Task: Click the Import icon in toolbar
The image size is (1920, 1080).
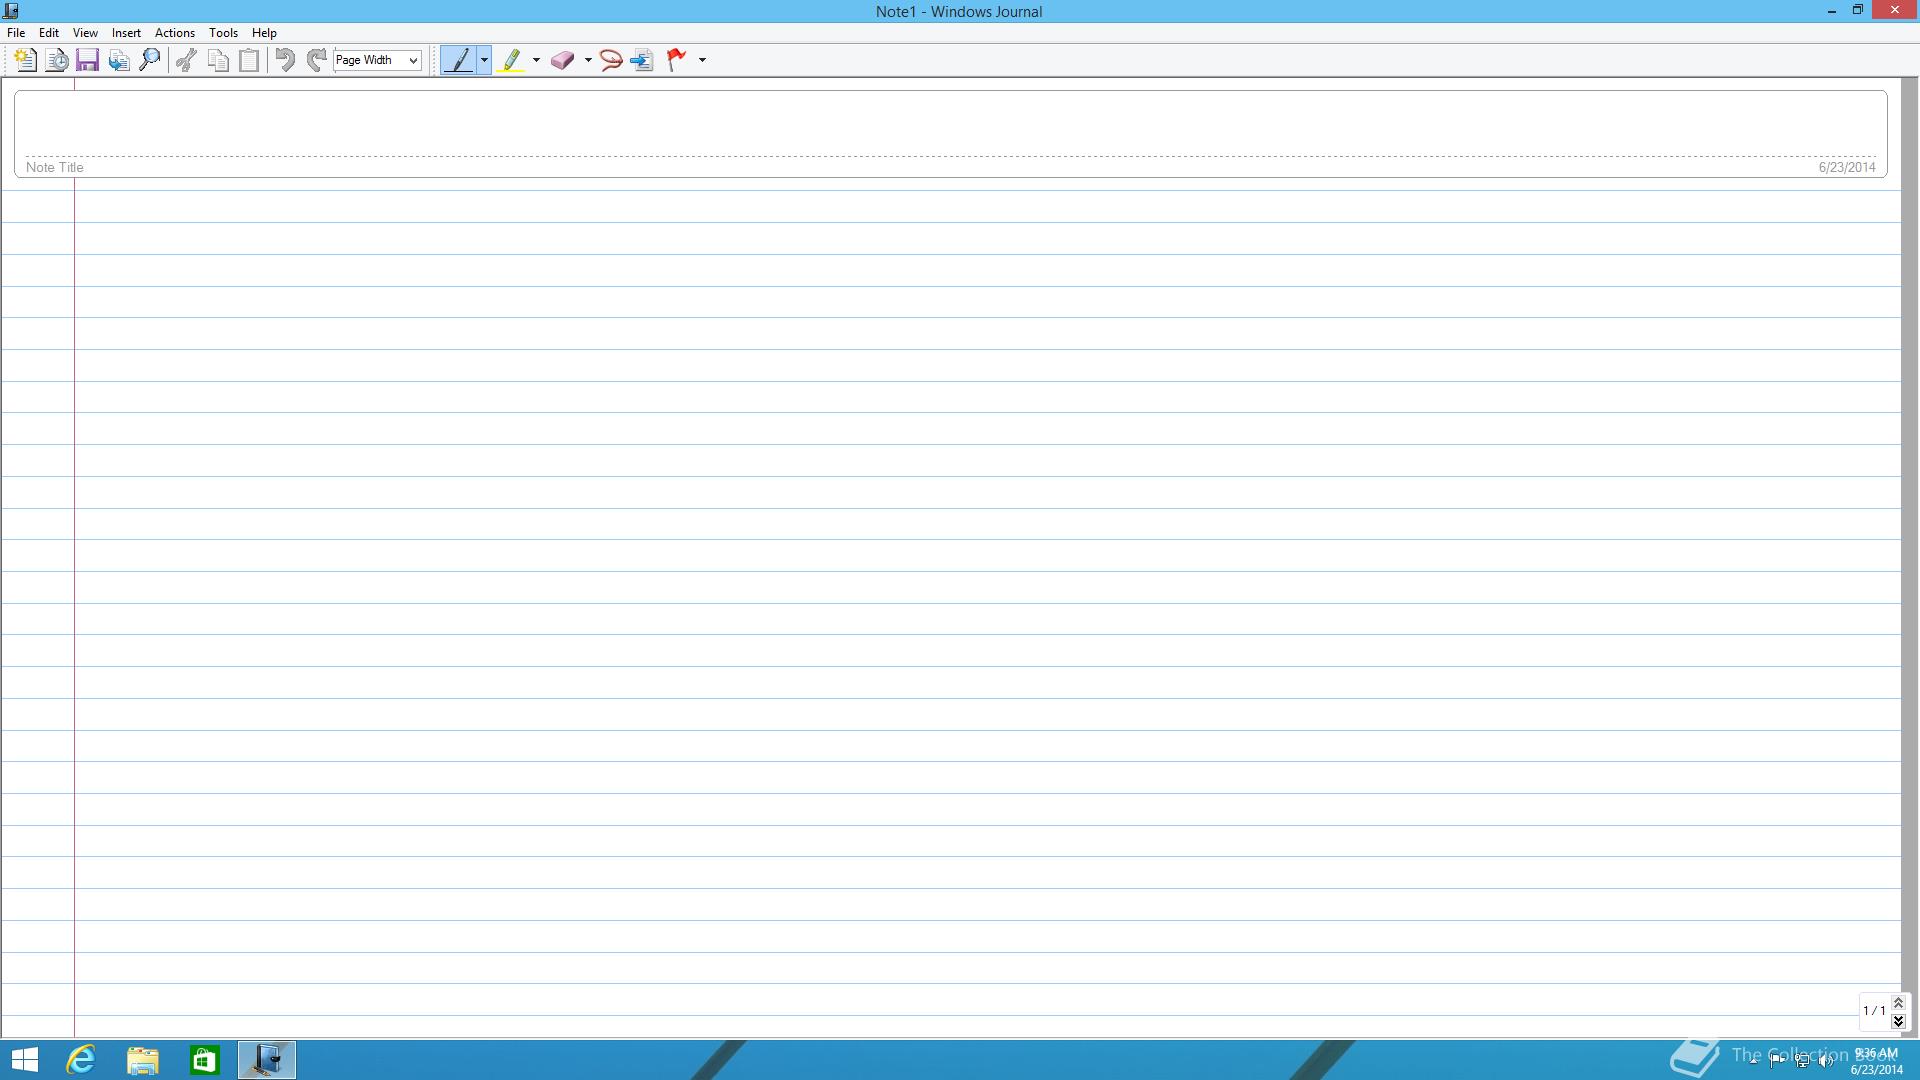Action: coord(119,60)
